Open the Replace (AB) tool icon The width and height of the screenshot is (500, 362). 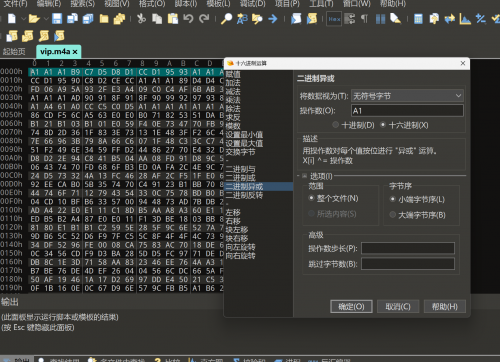242,19
